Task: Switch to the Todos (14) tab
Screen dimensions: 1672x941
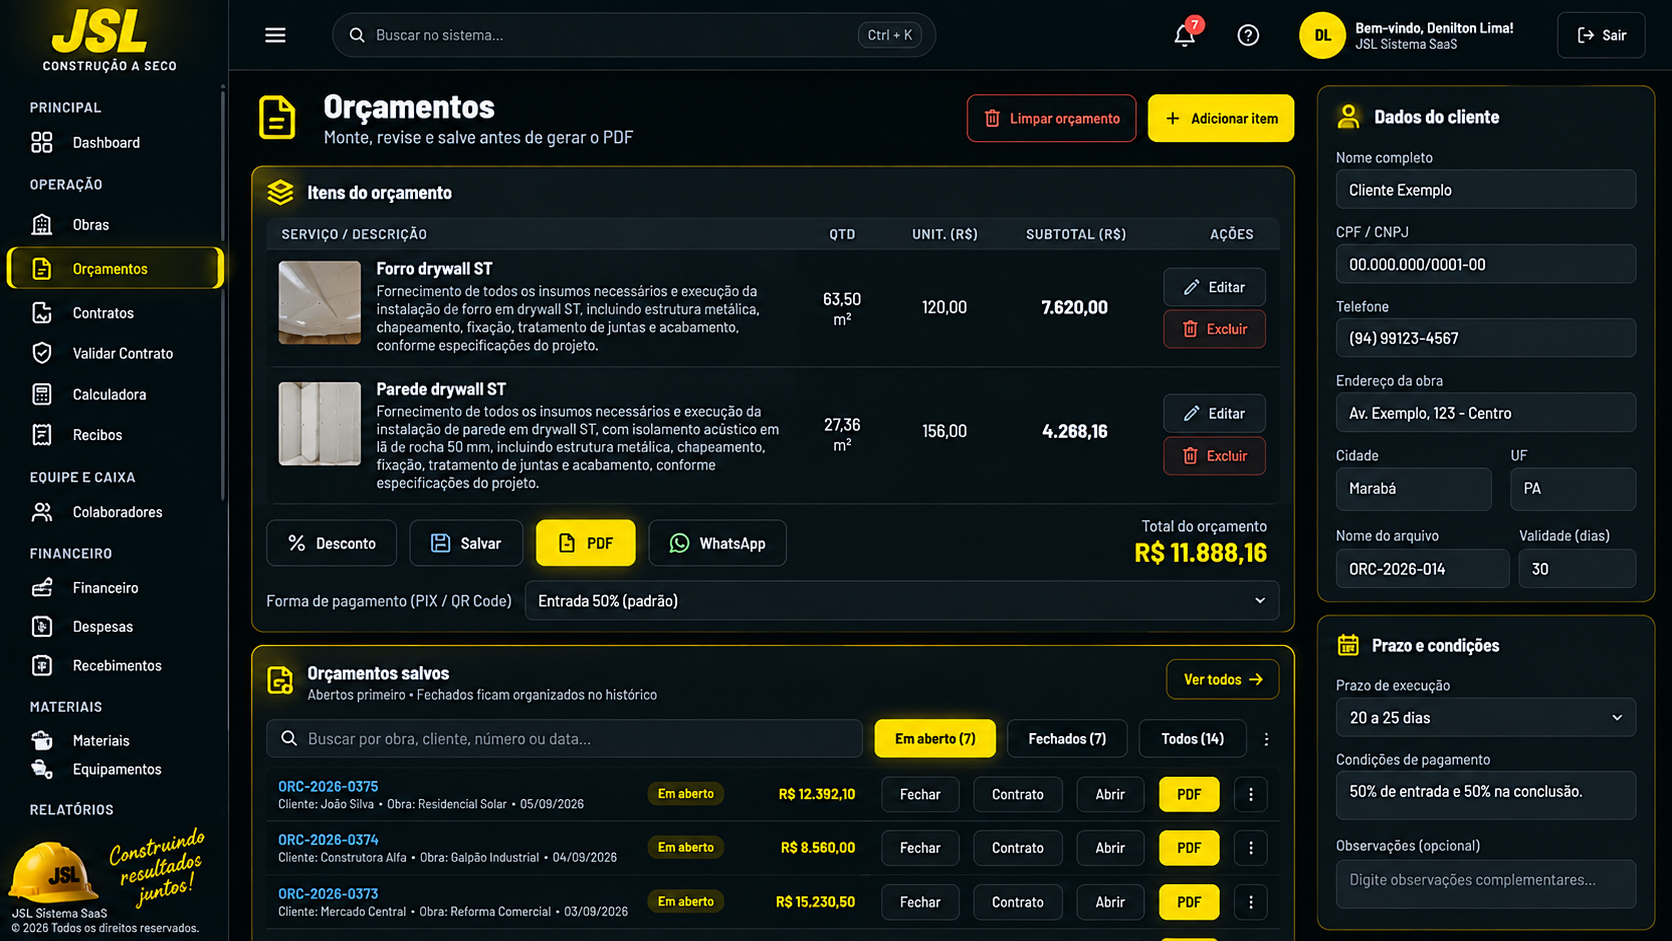Action: point(1192,739)
